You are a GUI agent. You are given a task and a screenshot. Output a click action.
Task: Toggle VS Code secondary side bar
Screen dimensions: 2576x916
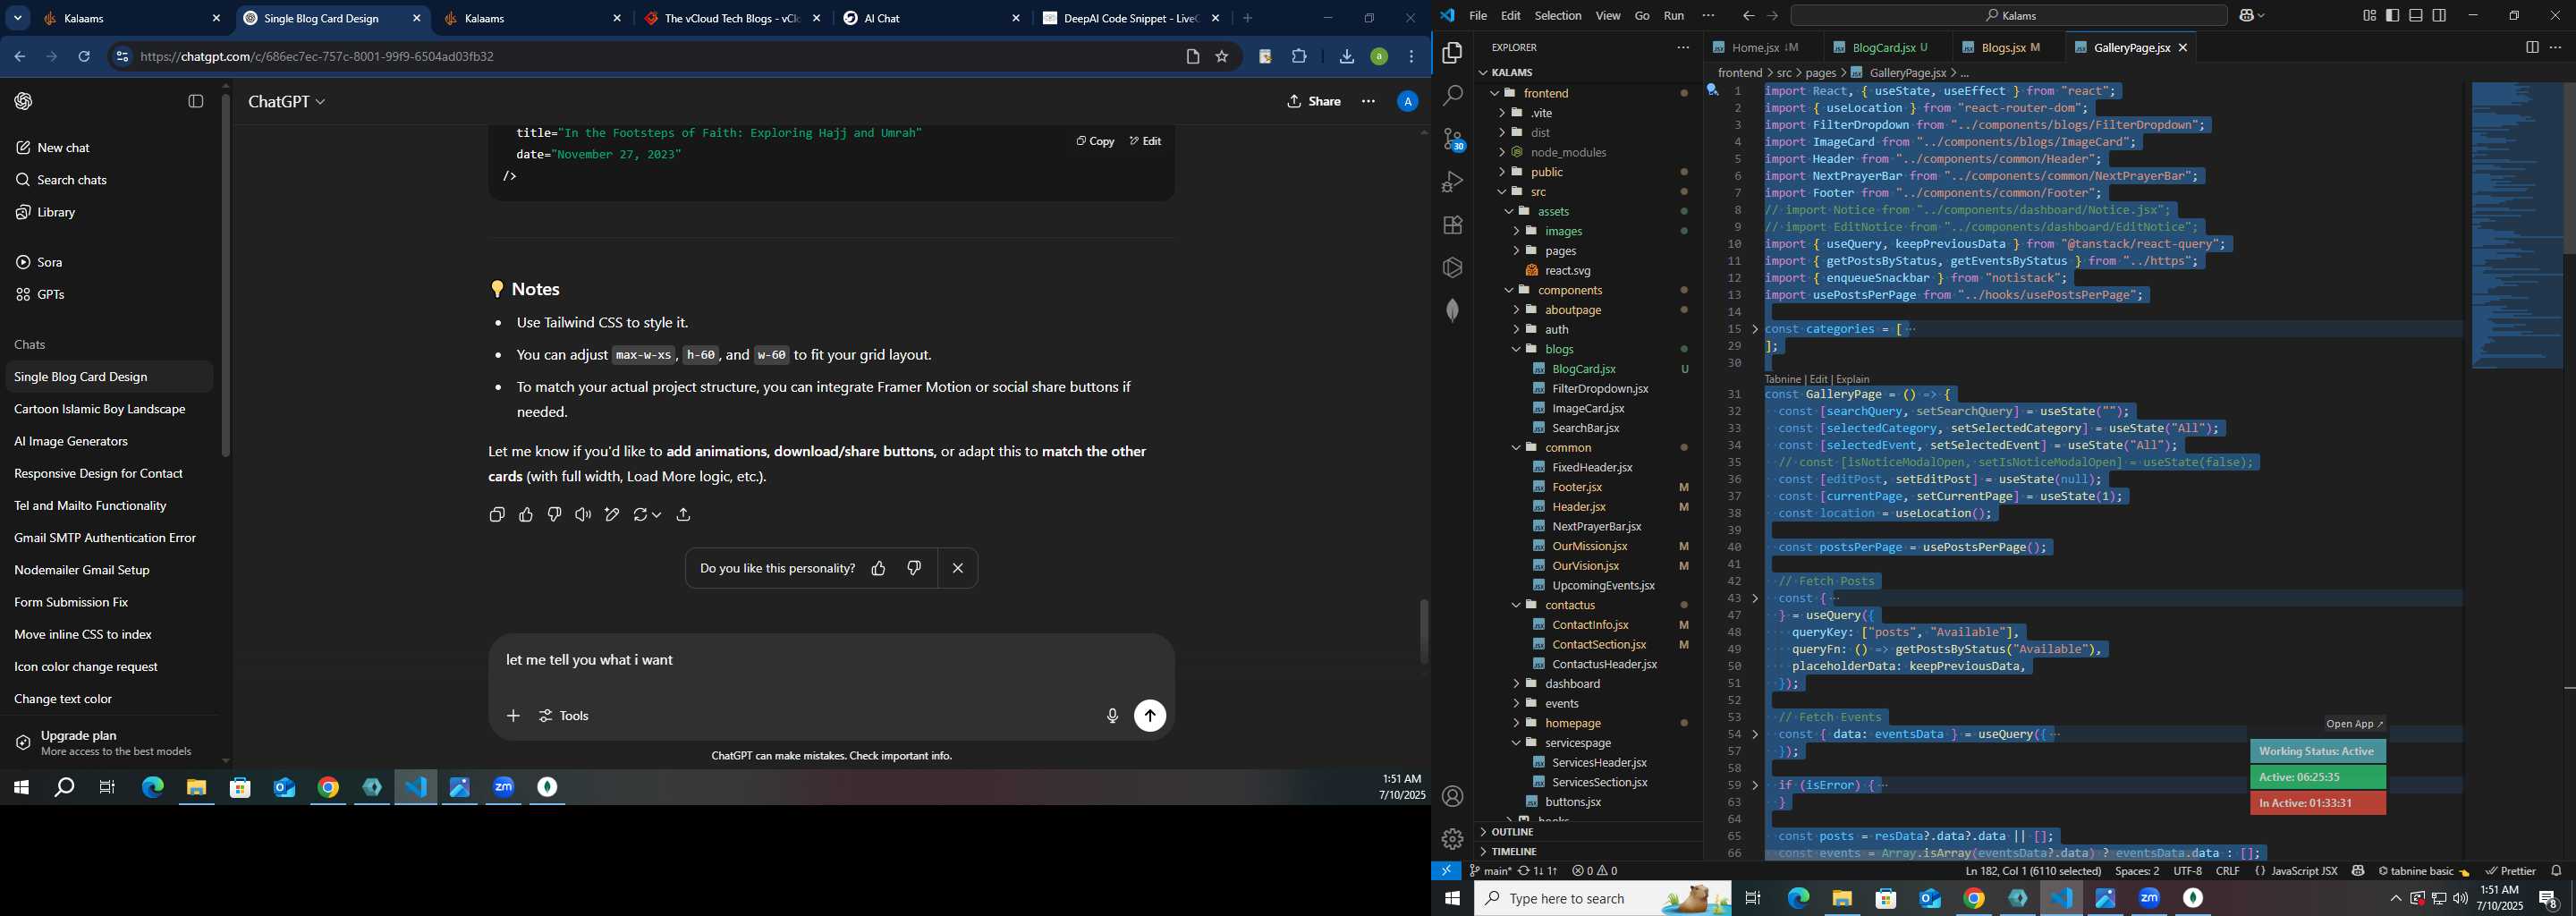(x=2439, y=16)
